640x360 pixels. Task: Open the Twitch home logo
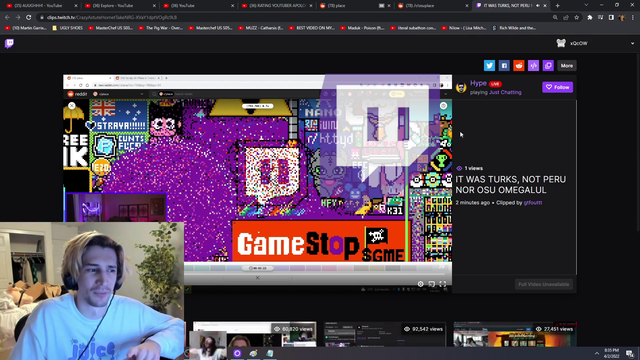coord(9,43)
